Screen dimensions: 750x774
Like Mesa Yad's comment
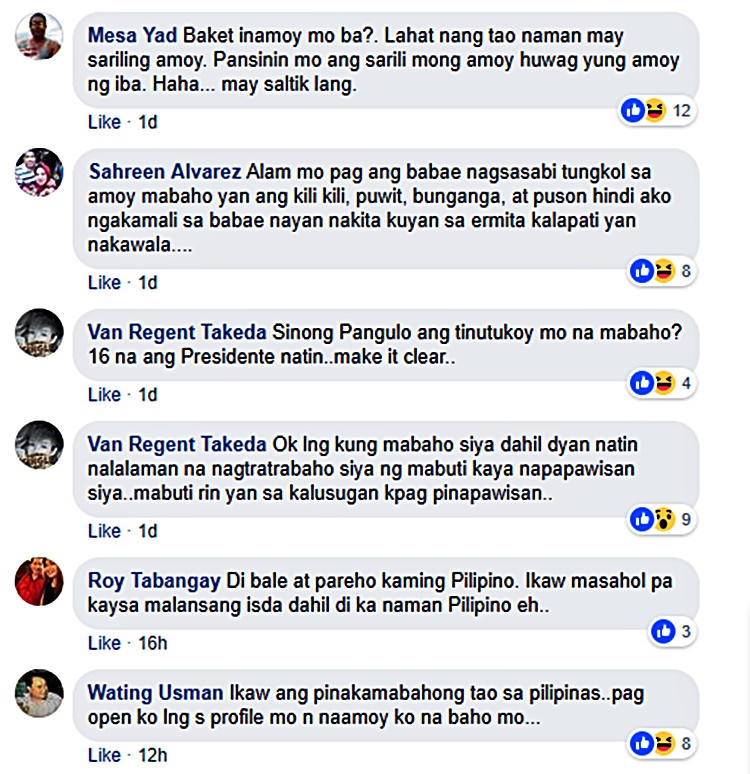coord(104,122)
